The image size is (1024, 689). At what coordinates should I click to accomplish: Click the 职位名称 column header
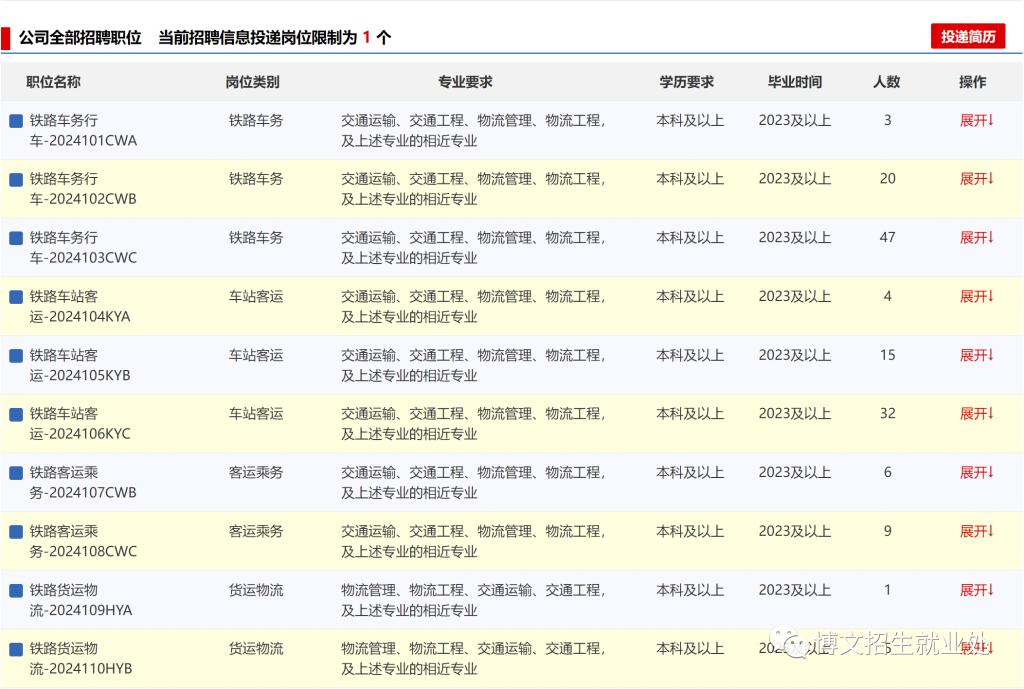point(53,82)
